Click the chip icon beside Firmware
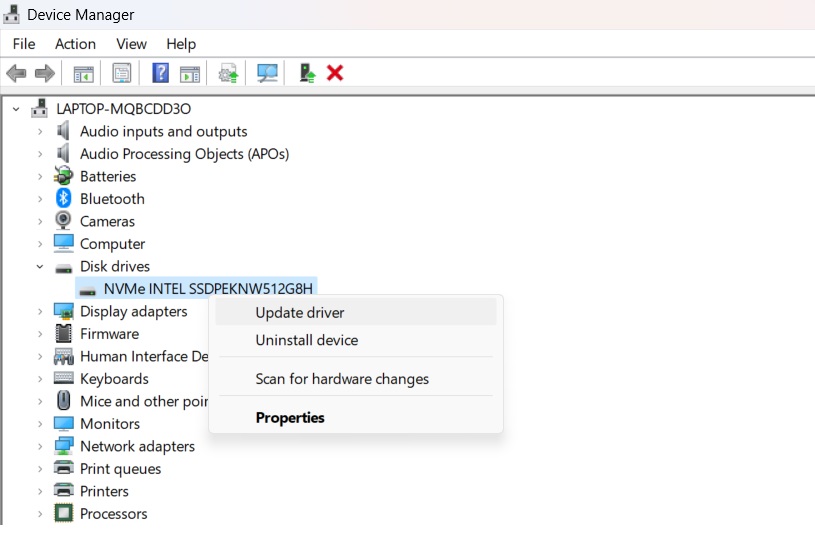 pyautogui.click(x=63, y=333)
